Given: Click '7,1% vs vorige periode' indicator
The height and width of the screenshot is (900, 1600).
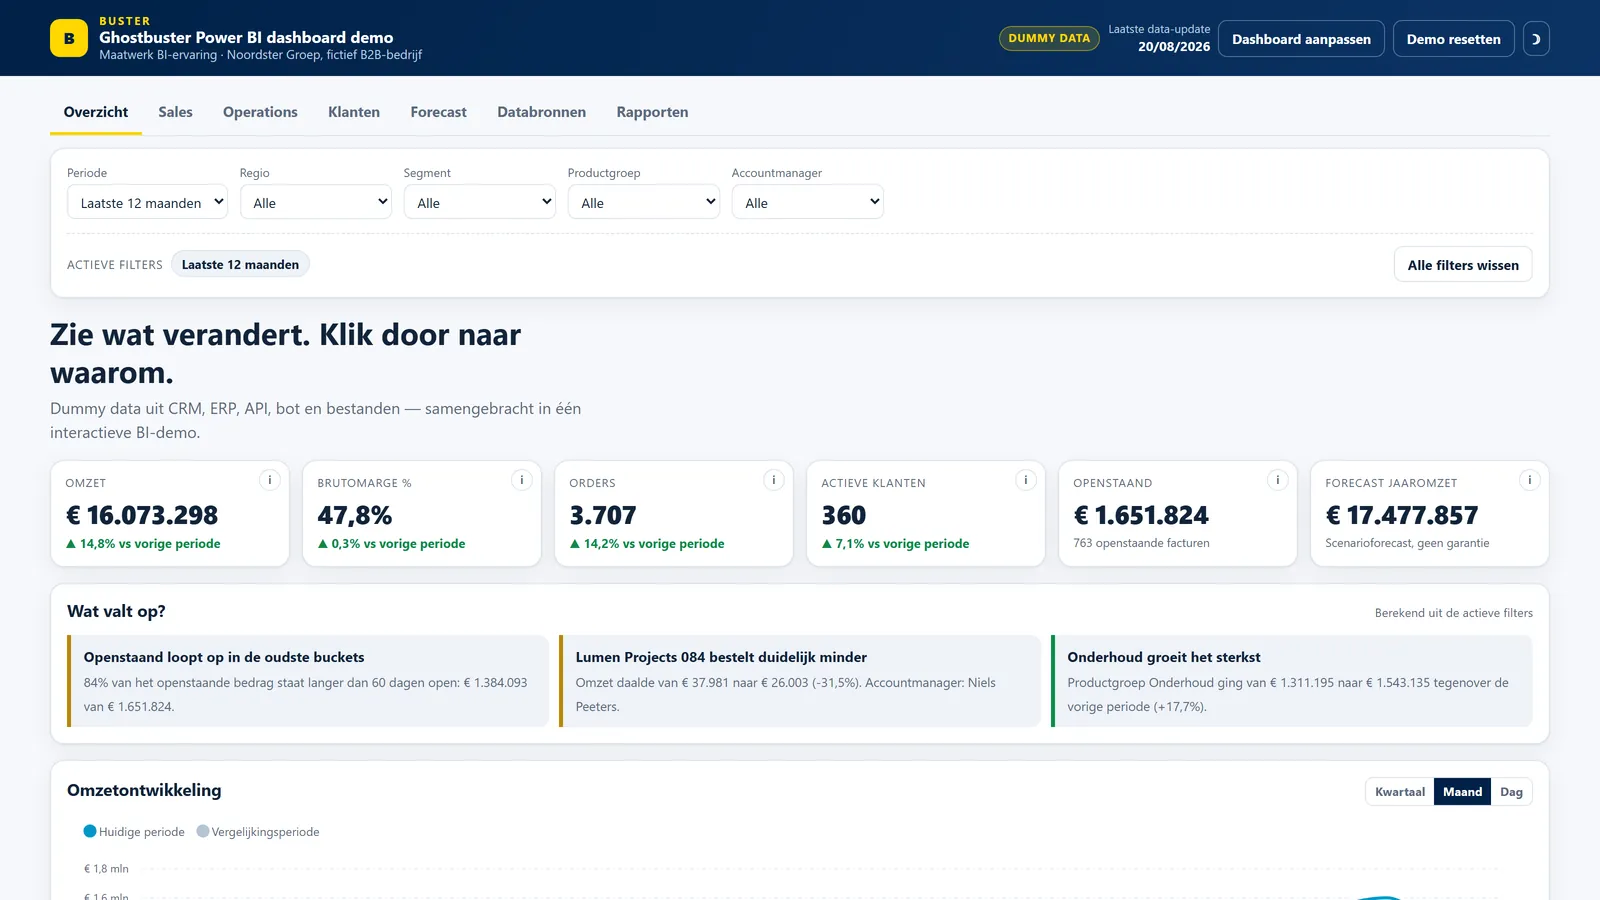Looking at the screenshot, I should 895,544.
